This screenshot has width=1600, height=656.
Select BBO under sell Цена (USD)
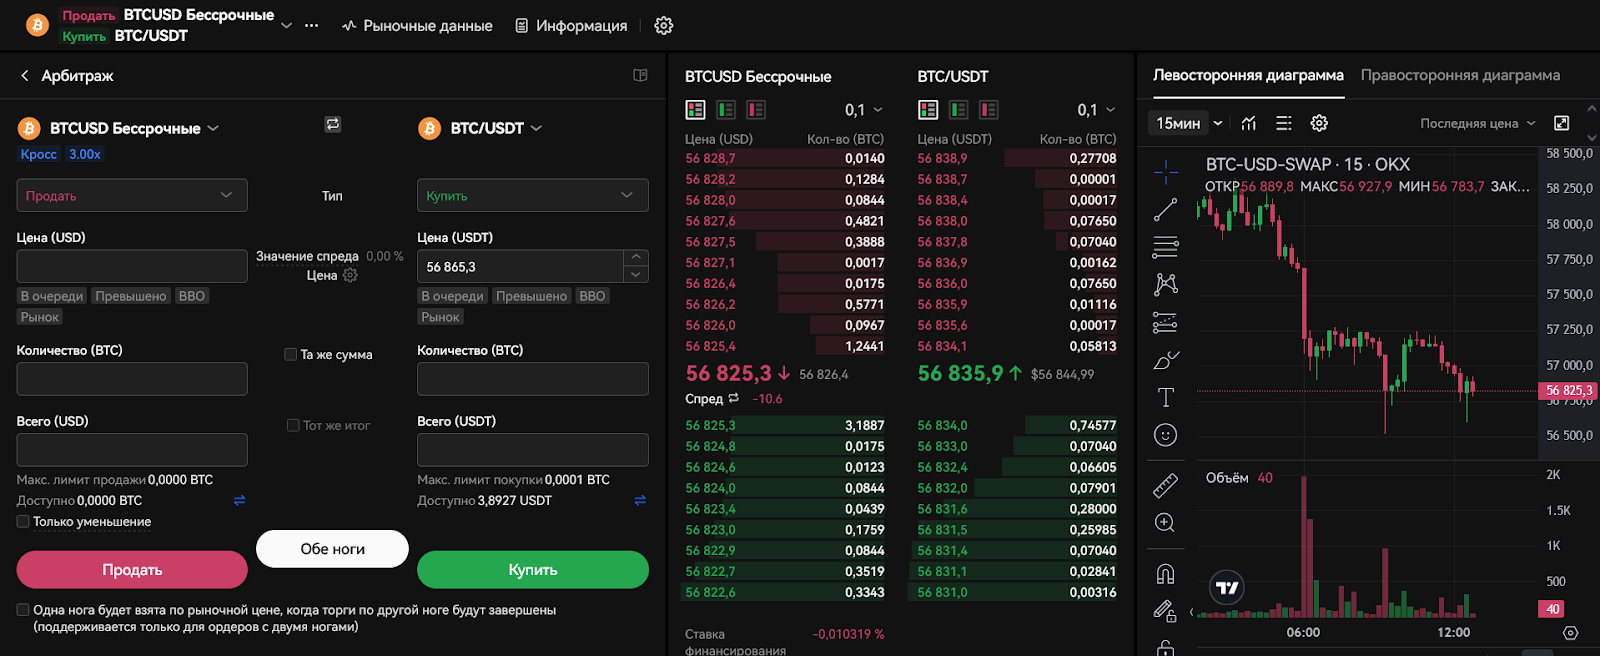192,296
